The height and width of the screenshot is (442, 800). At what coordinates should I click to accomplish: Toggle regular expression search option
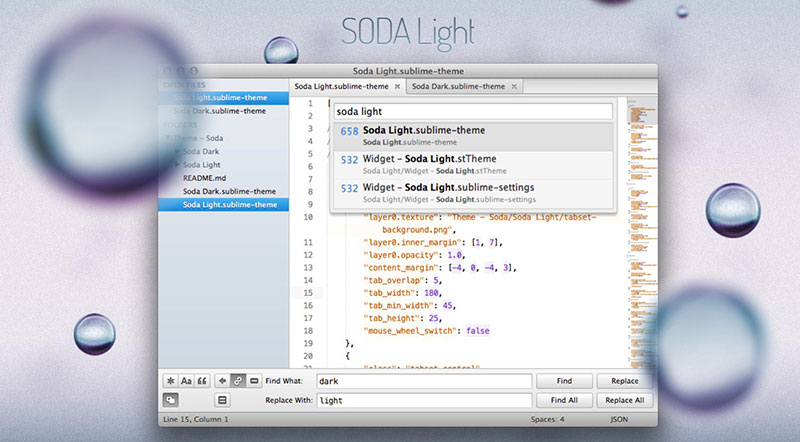[170, 381]
